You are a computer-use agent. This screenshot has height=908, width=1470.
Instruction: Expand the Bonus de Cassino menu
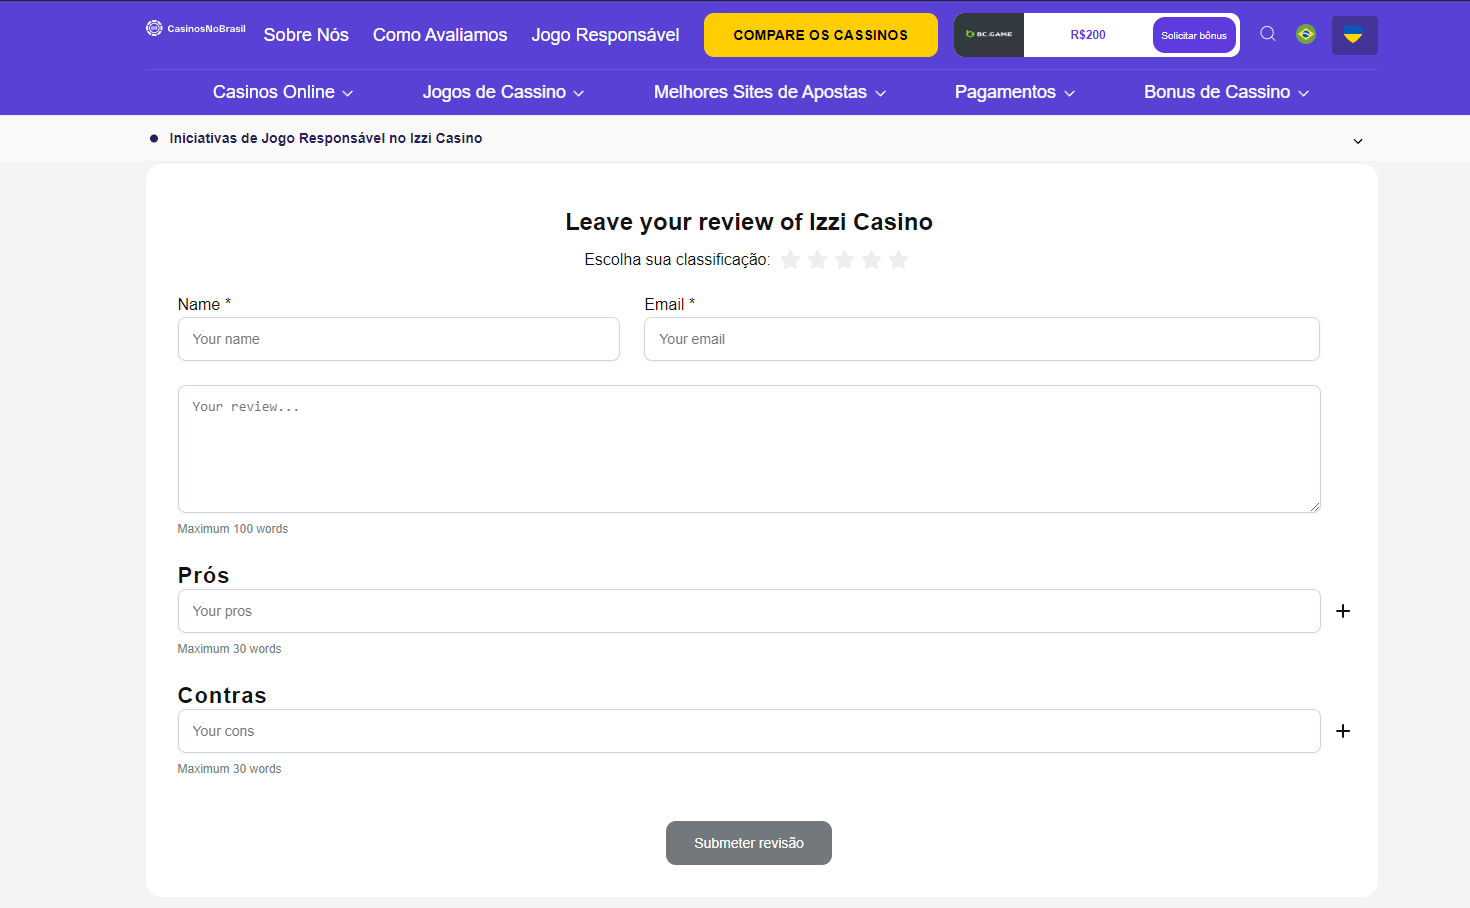(1227, 92)
